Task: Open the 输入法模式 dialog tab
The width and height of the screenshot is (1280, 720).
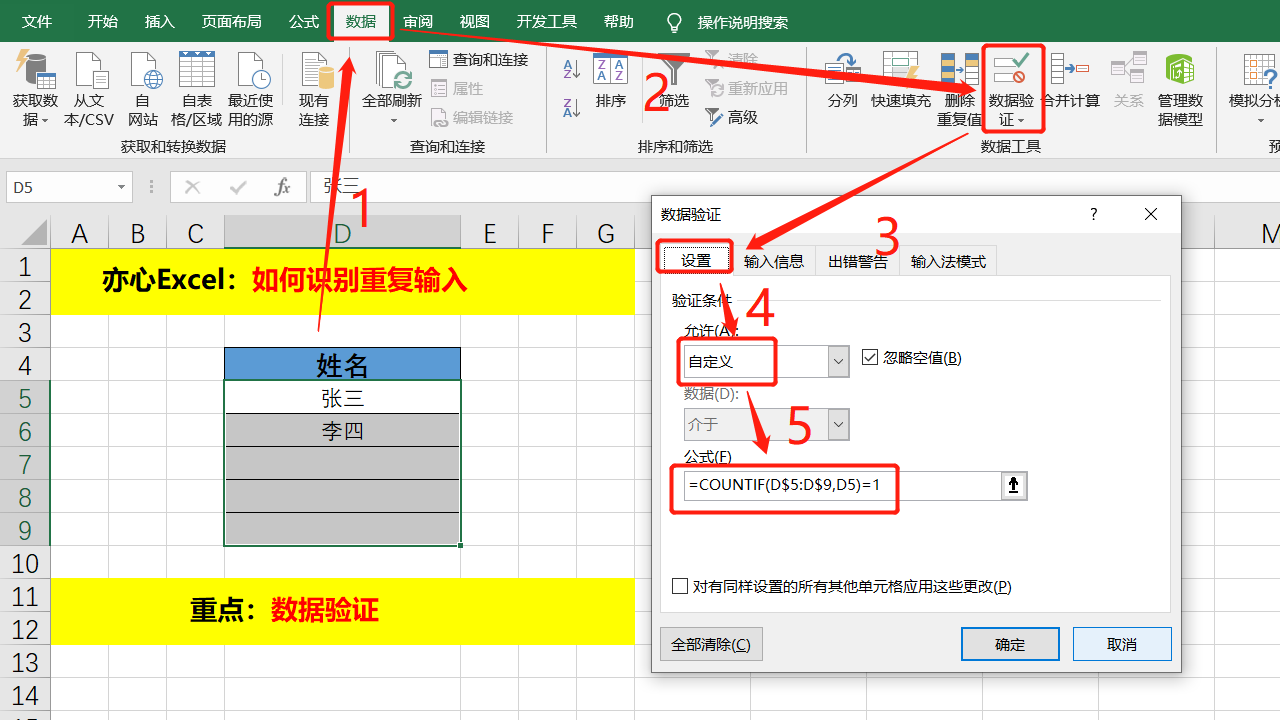Action: pos(948,261)
